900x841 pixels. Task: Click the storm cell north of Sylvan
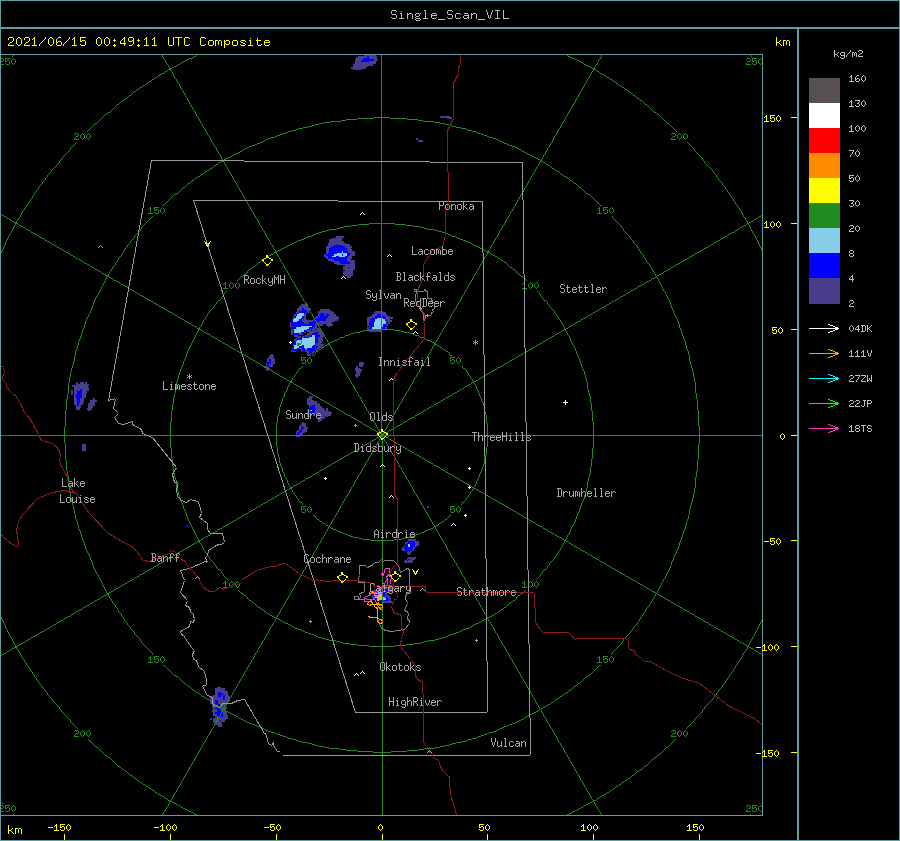tap(340, 256)
